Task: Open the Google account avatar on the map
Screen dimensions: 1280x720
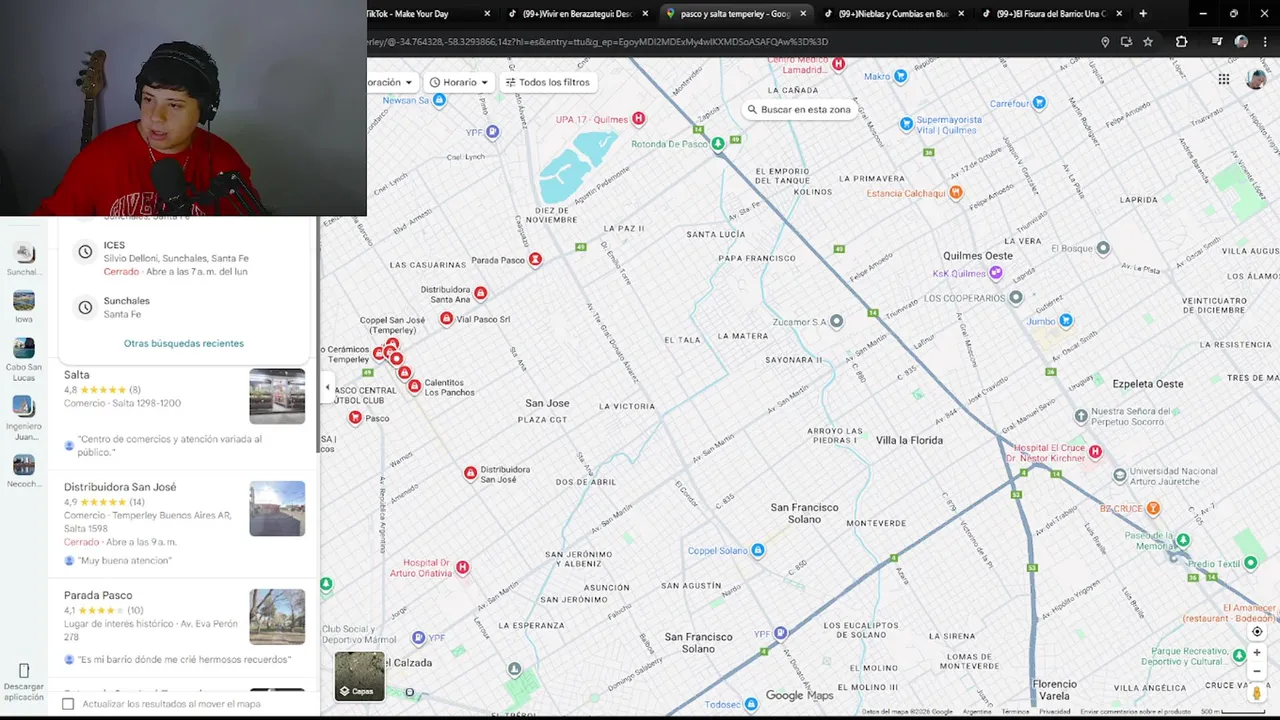Action: pos(1256,80)
